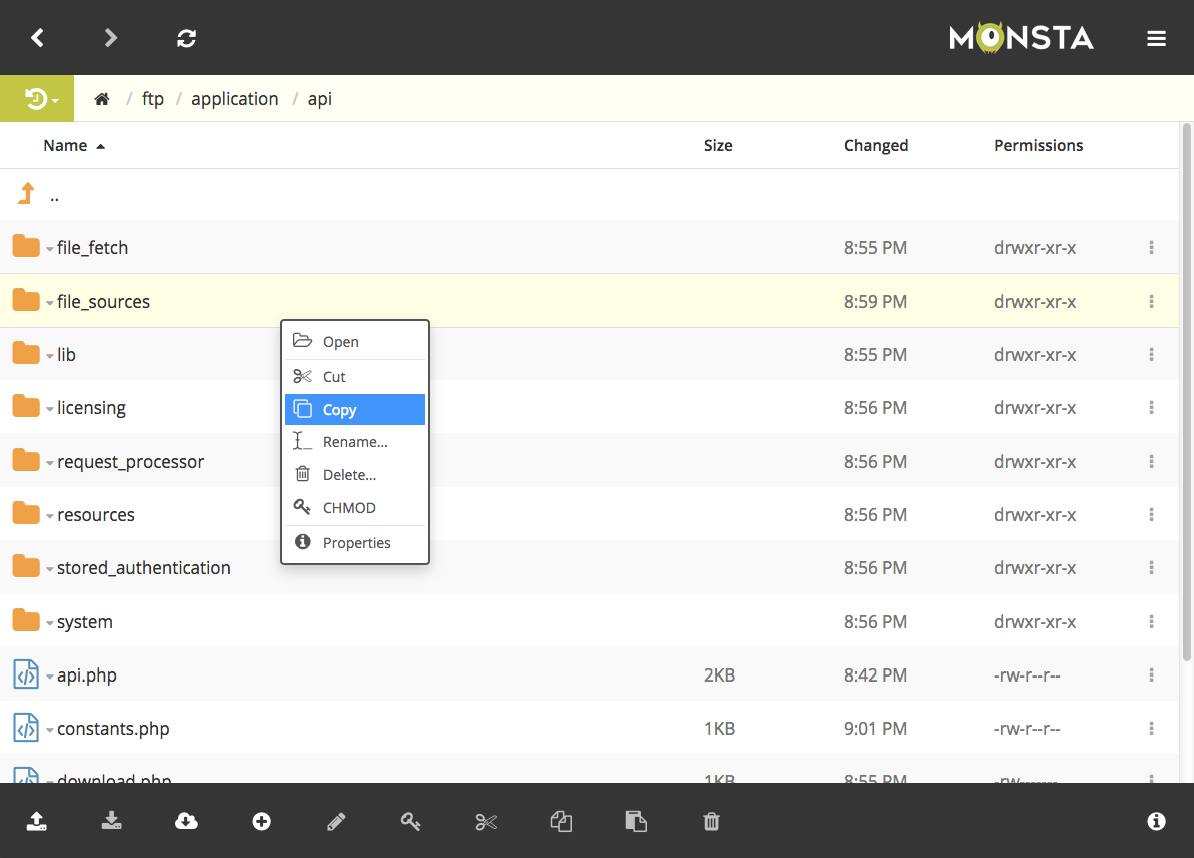Navigate to ftp breadcrumb

(152, 99)
